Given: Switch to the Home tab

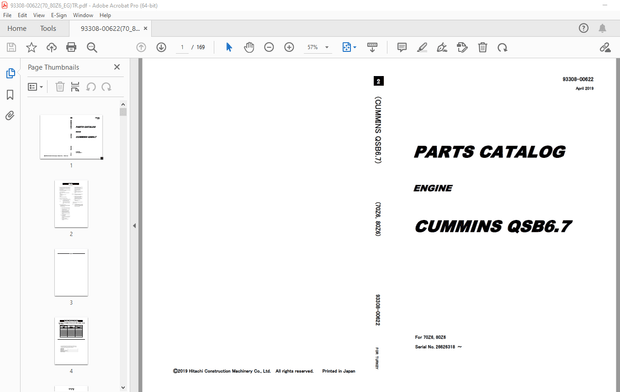Looking at the screenshot, I should point(17,28).
